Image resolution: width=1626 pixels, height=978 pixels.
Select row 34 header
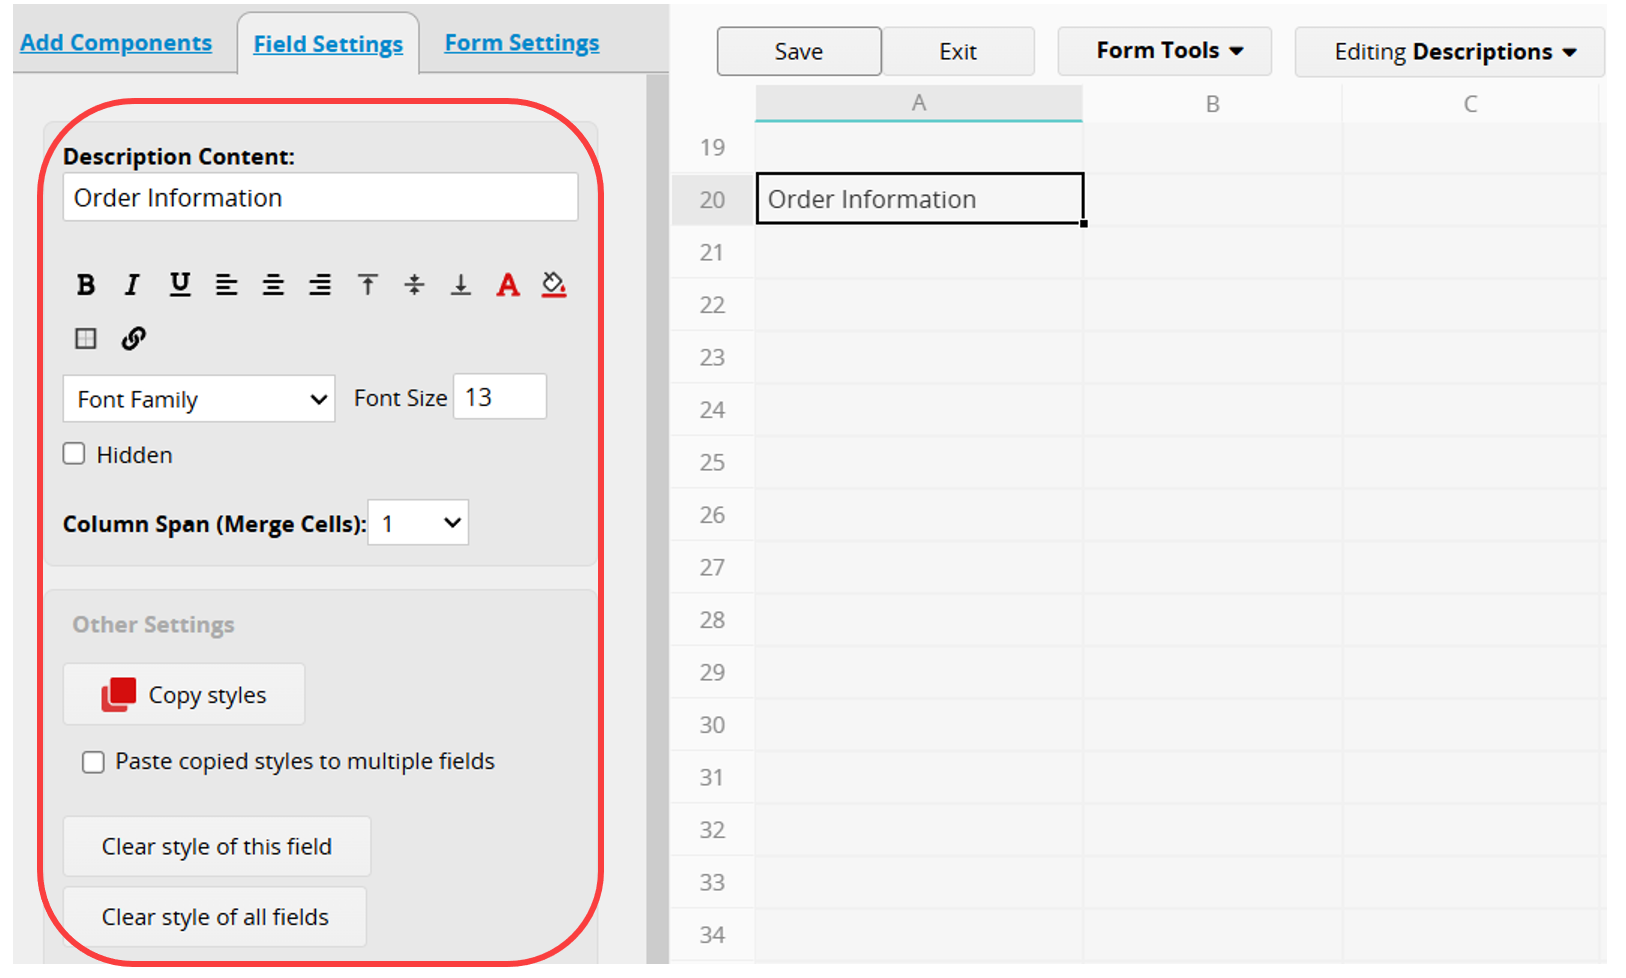712,934
